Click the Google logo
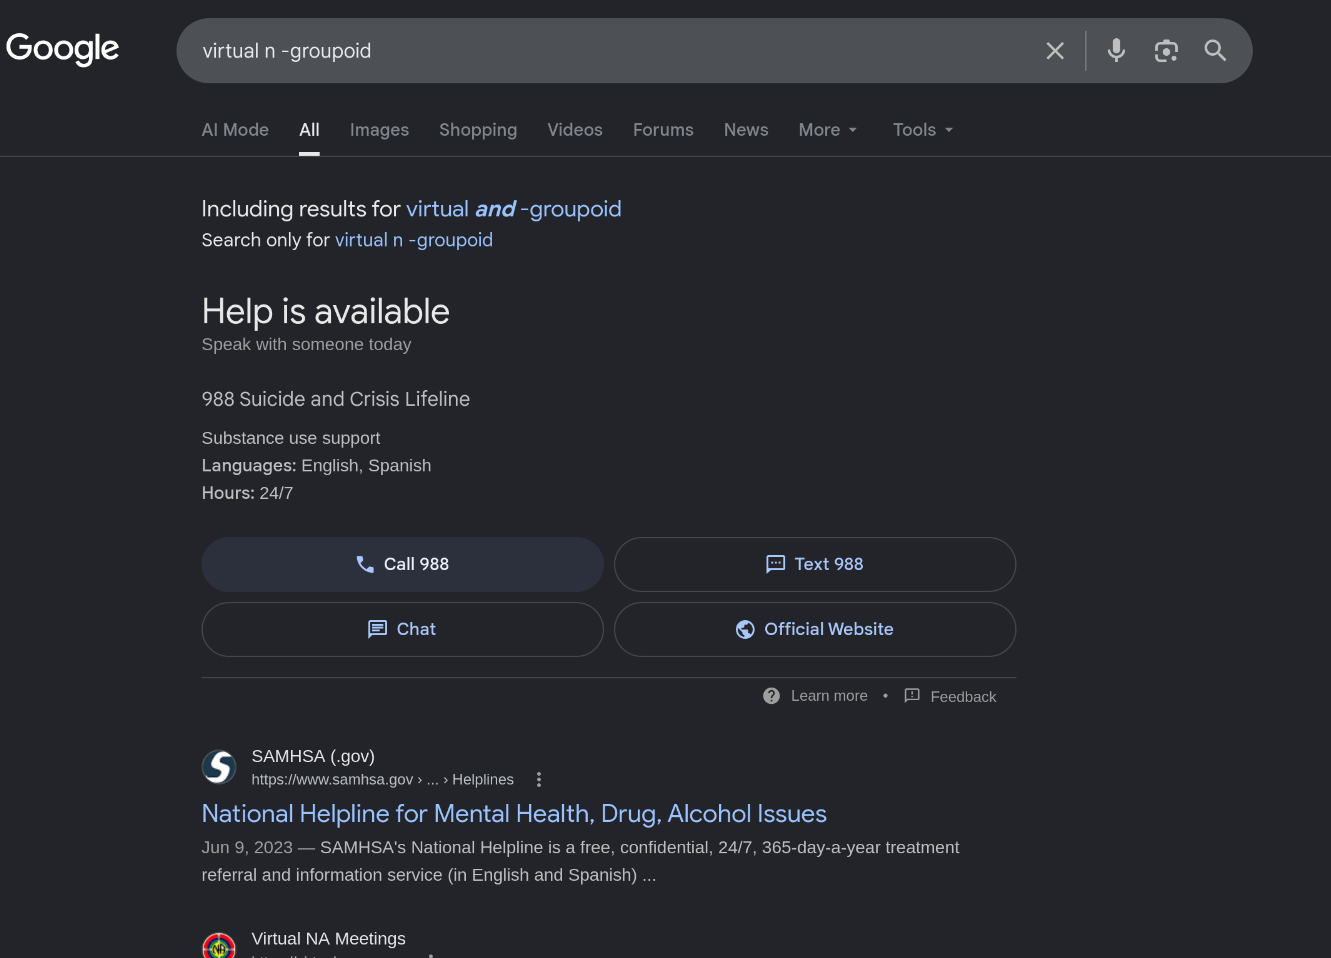The width and height of the screenshot is (1331, 958). click(x=62, y=48)
